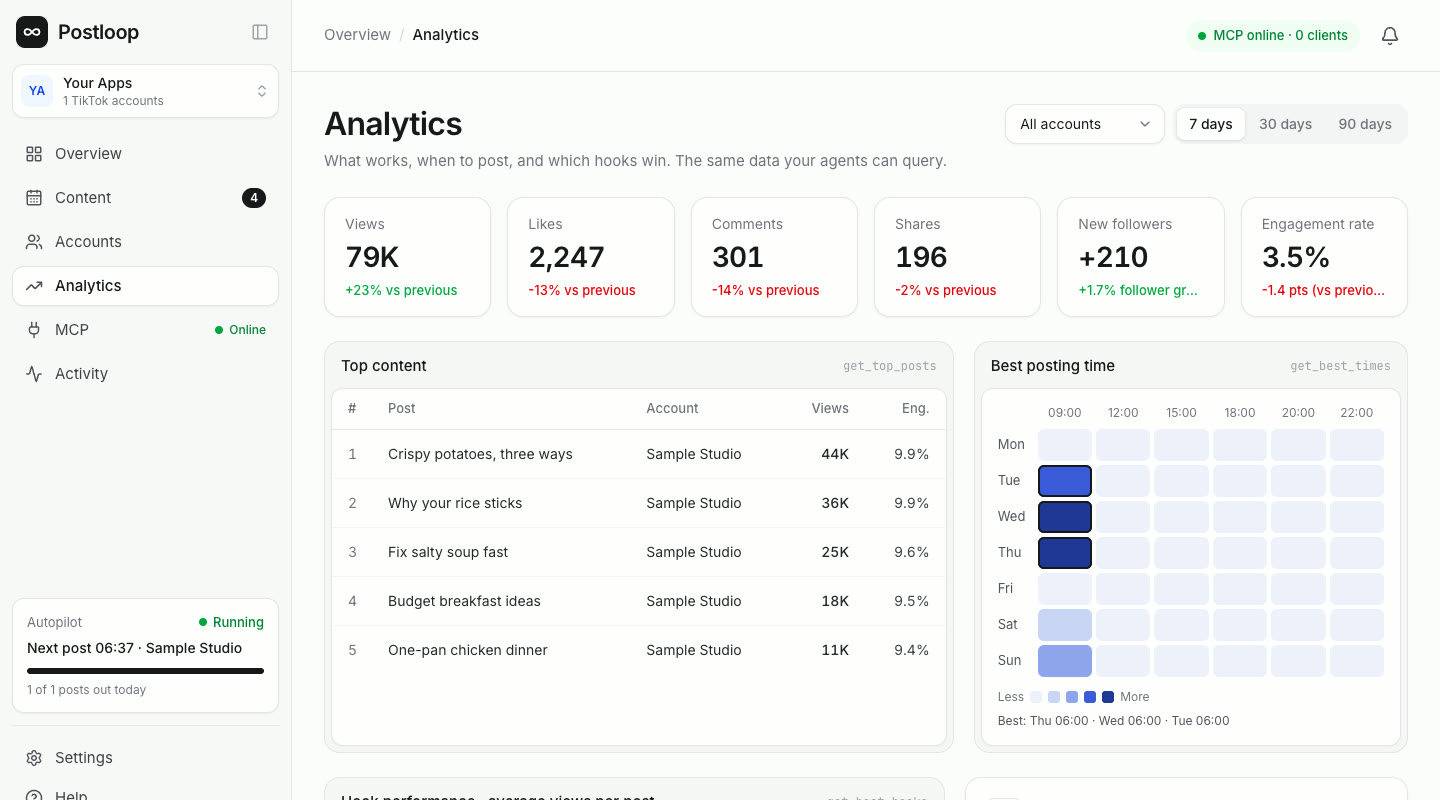
Task: Click the Accounts people icon in the sidebar
Action: [34, 241]
